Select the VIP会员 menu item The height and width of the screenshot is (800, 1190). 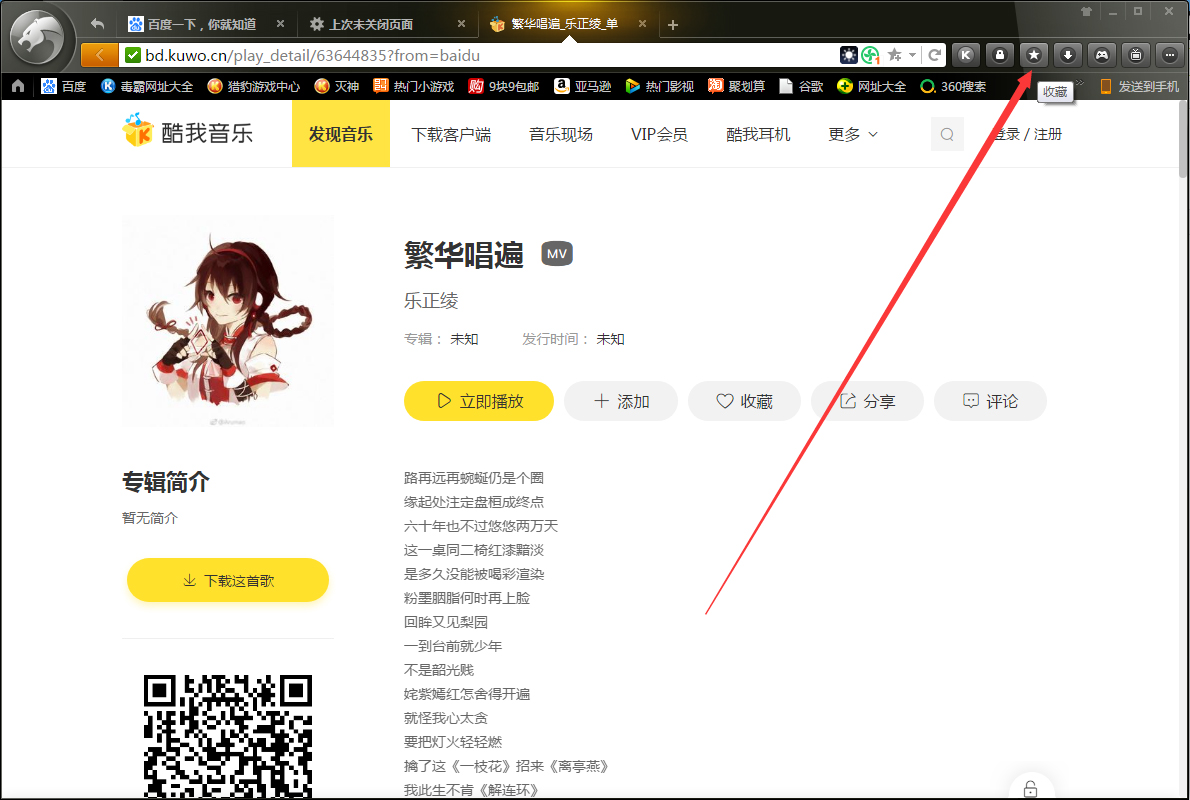click(x=659, y=133)
